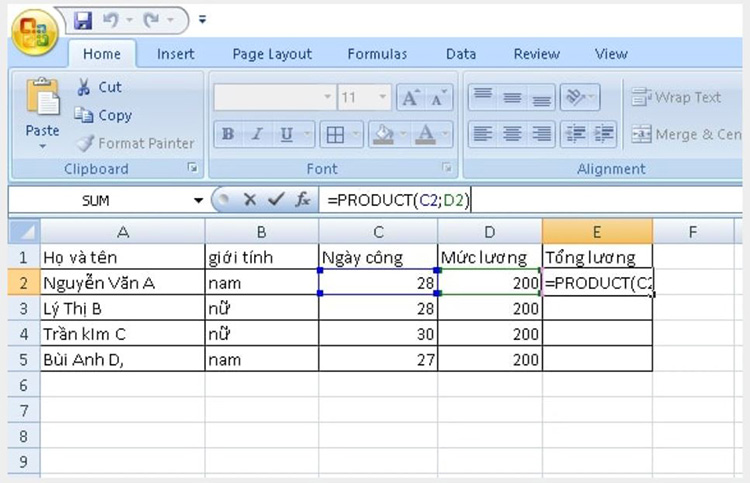Click the Office button orb

click(34, 33)
